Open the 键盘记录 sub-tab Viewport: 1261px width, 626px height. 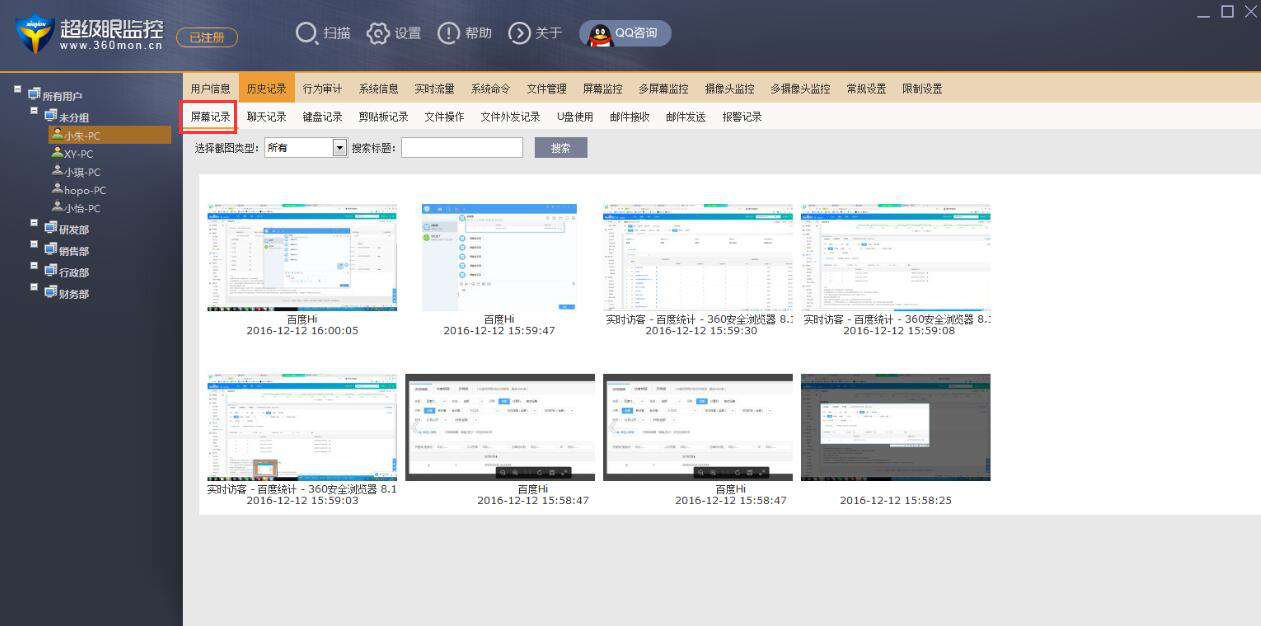[x=324, y=115]
